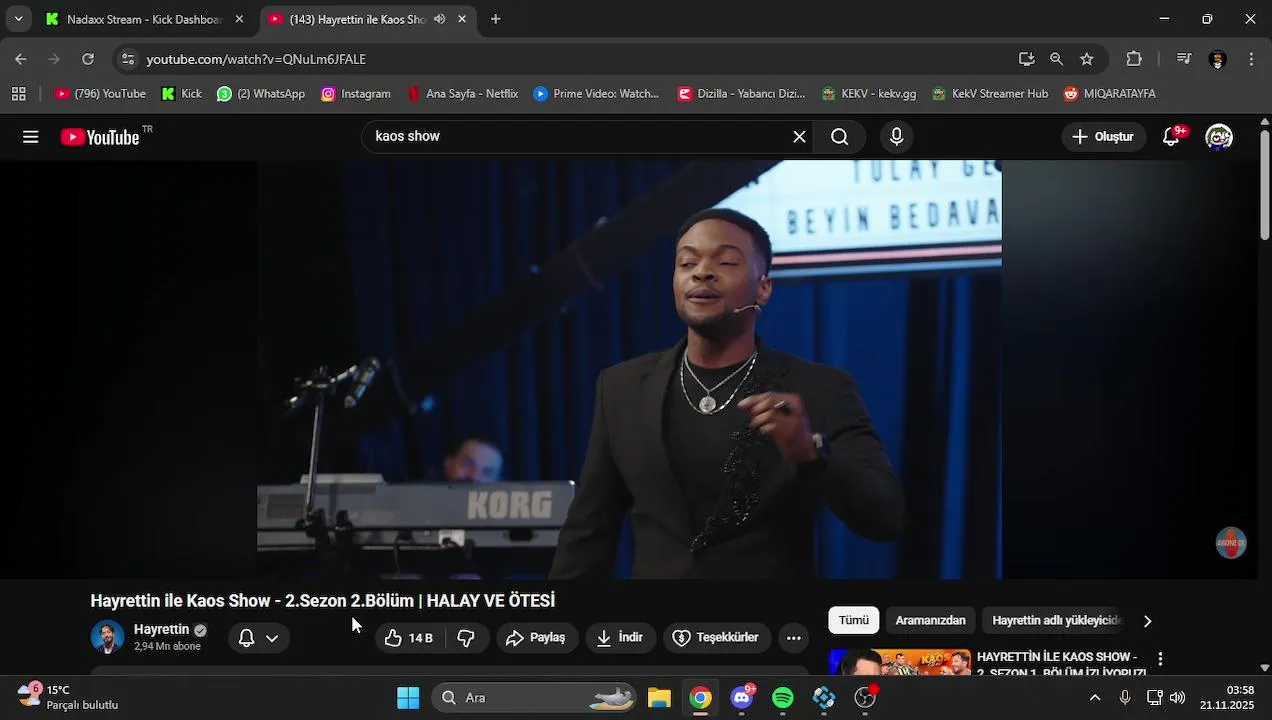Open Chrome profile avatar
The image size is (1272, 720).
point(1217,59)
